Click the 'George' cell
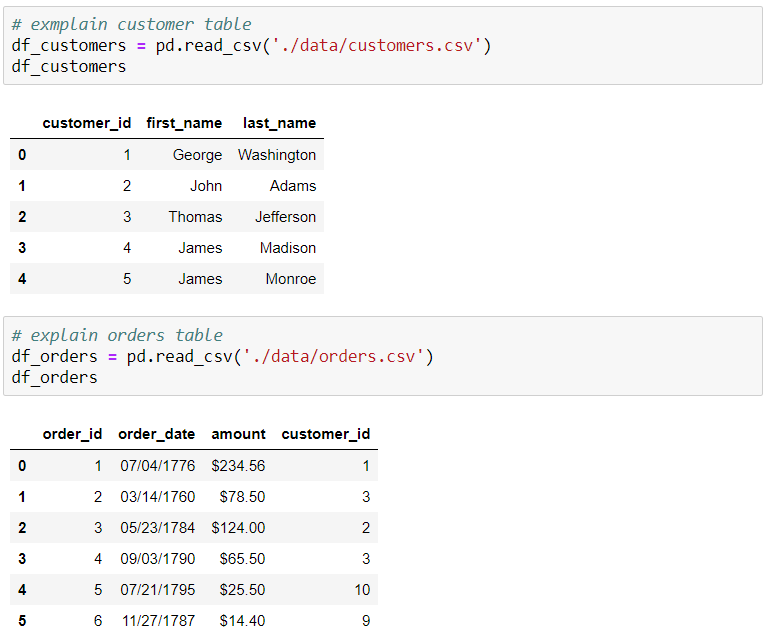Screen dimensions: 766x632 point(197,155)
